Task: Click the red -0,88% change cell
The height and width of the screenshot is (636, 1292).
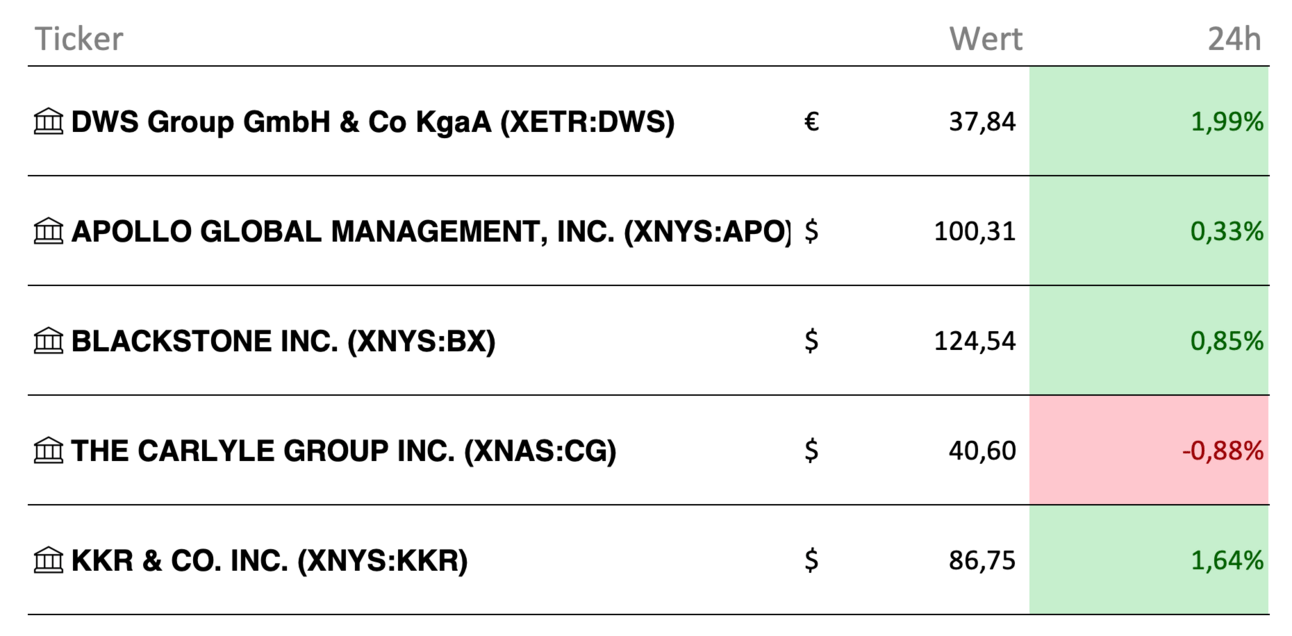Action: point(1149,450)
